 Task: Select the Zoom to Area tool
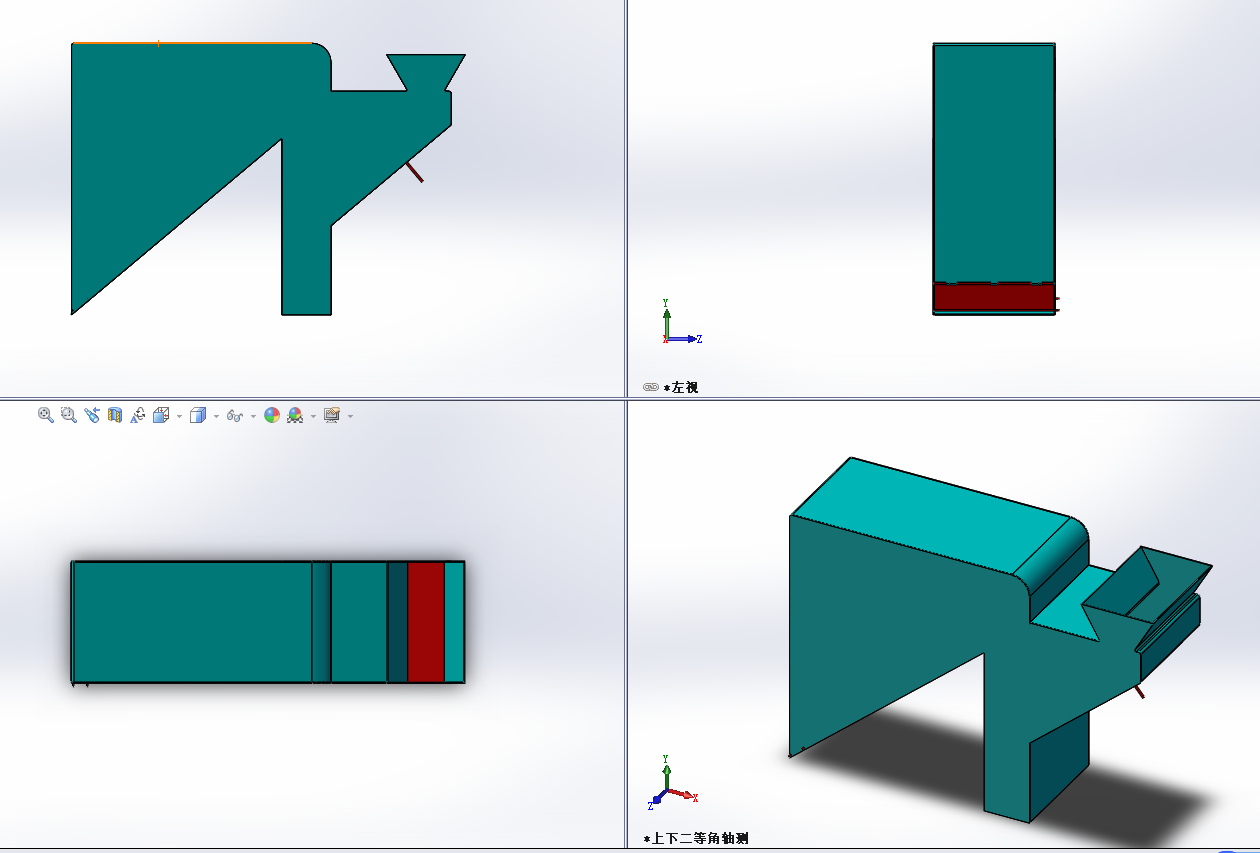[x=69, y=415]
